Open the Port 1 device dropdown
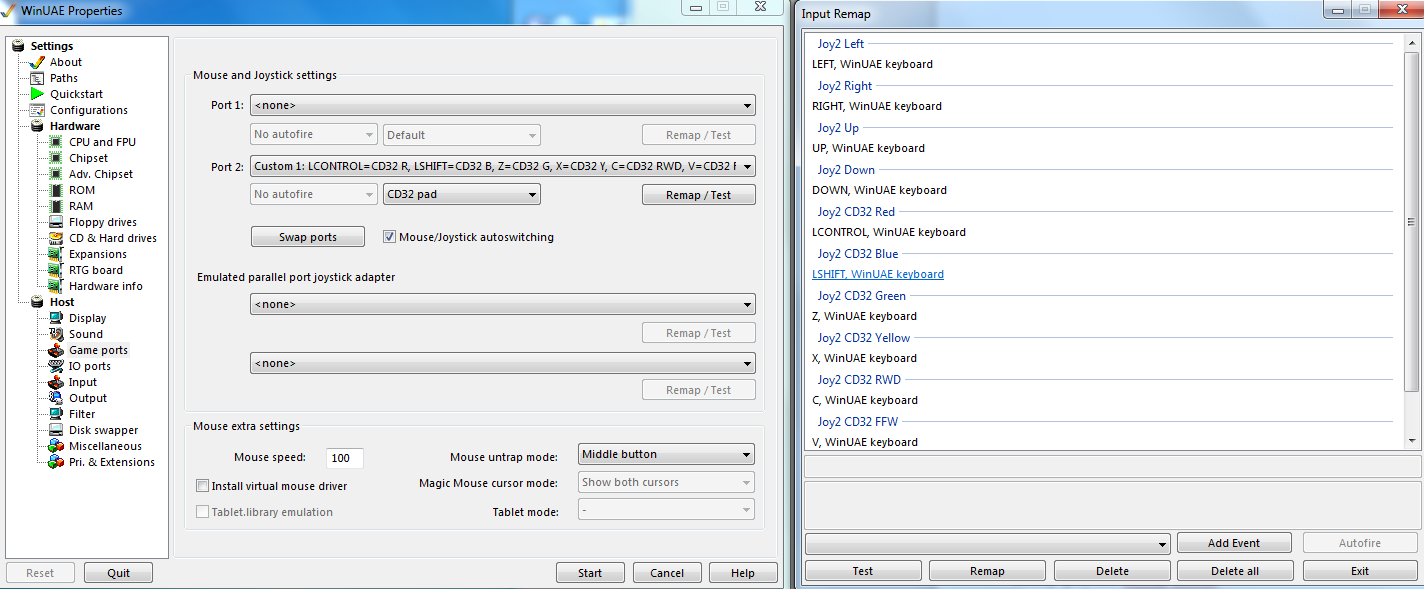The width and height of the screenshot is (1424, 589). pos(502,105)
